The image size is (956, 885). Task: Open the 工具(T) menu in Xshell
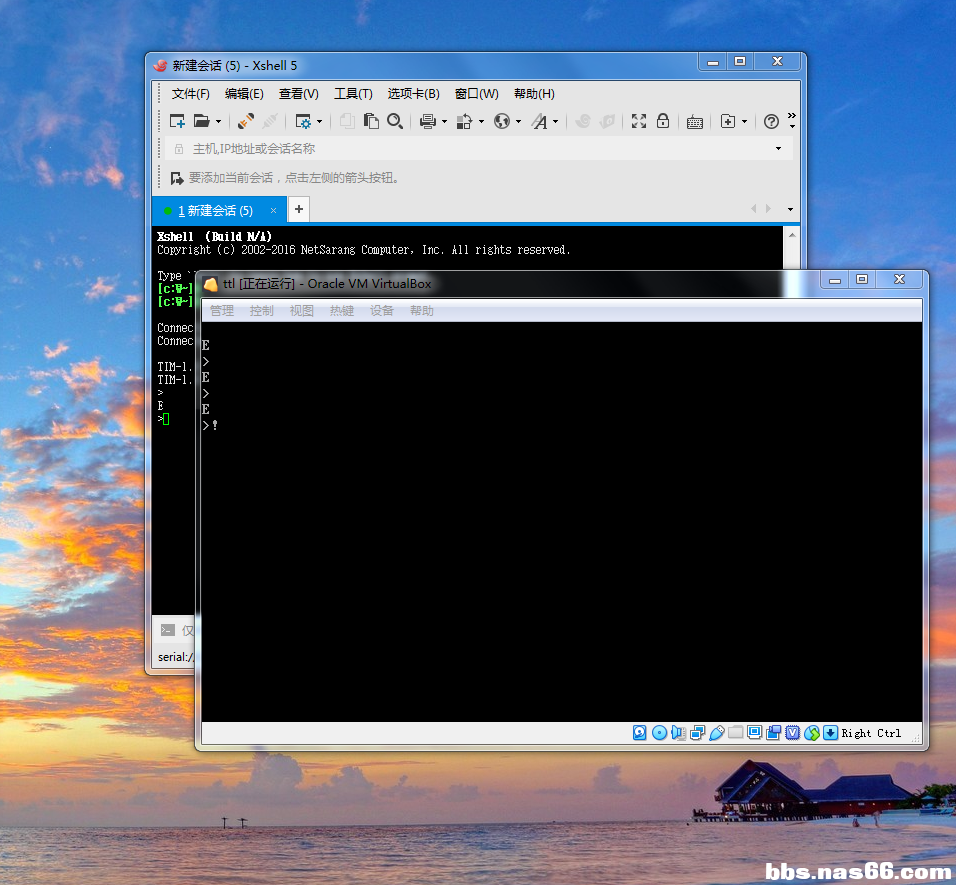tap(353, 94)
